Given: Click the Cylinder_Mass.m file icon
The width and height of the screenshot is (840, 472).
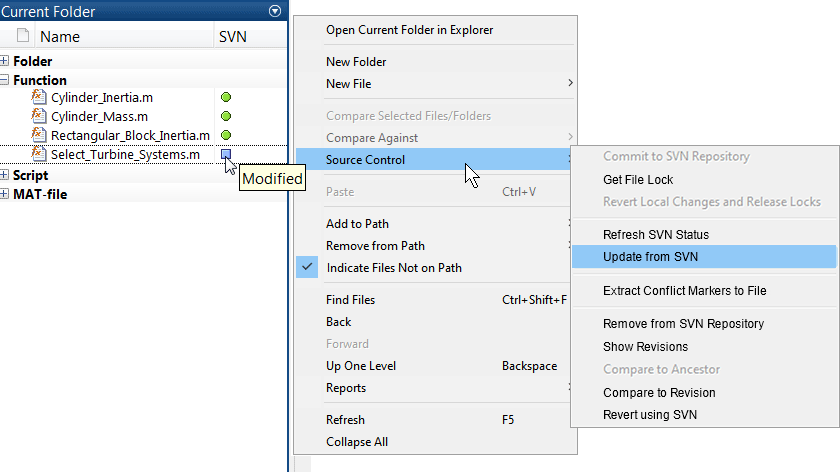Looking at the screenshot, I should coord(39,116).
